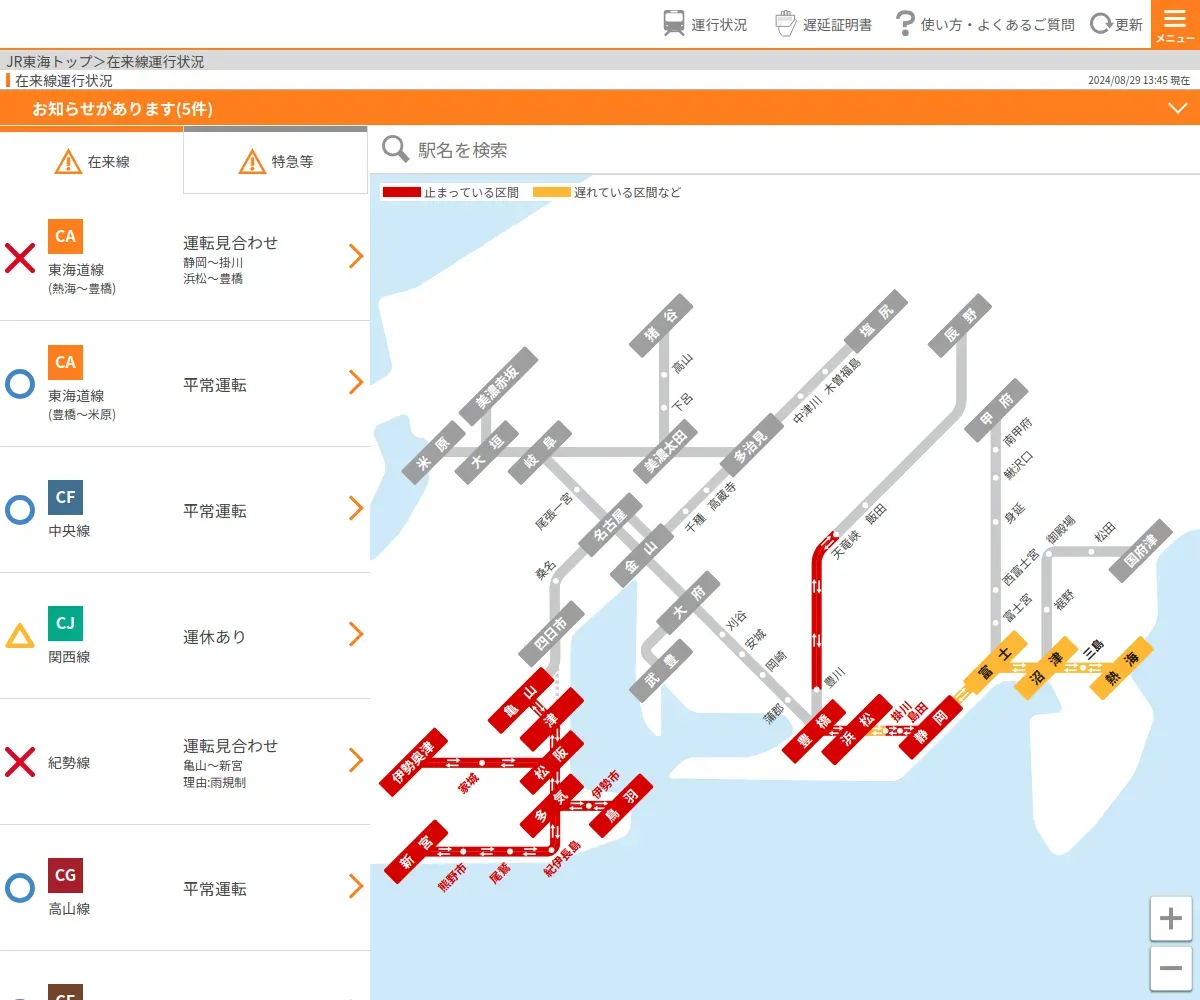Open the 使い方・よくあるご質問 question mark help
The height and width of the screenshot is (1000, 1200).
(x=905, y=23)
